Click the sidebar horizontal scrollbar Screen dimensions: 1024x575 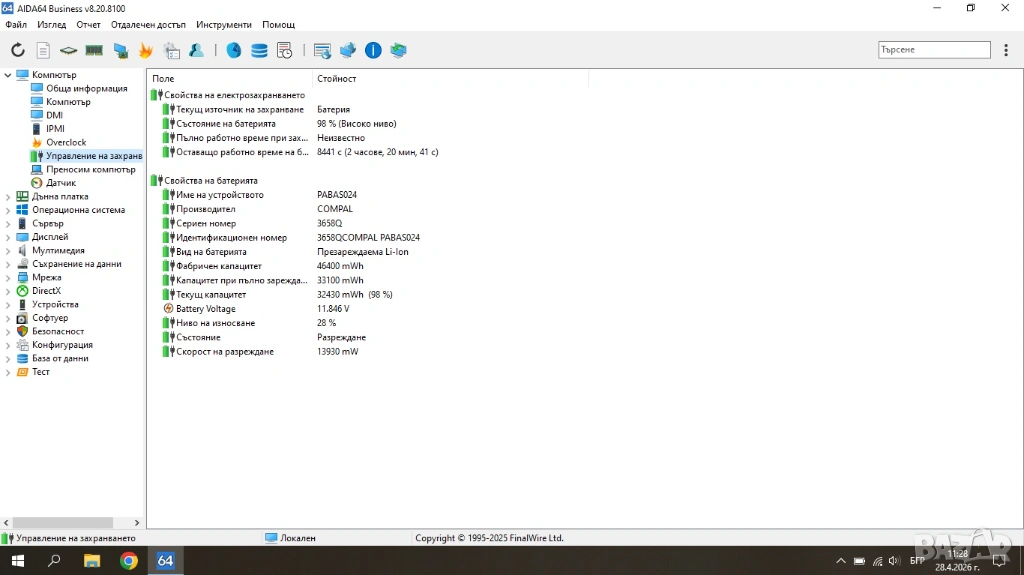60,522
